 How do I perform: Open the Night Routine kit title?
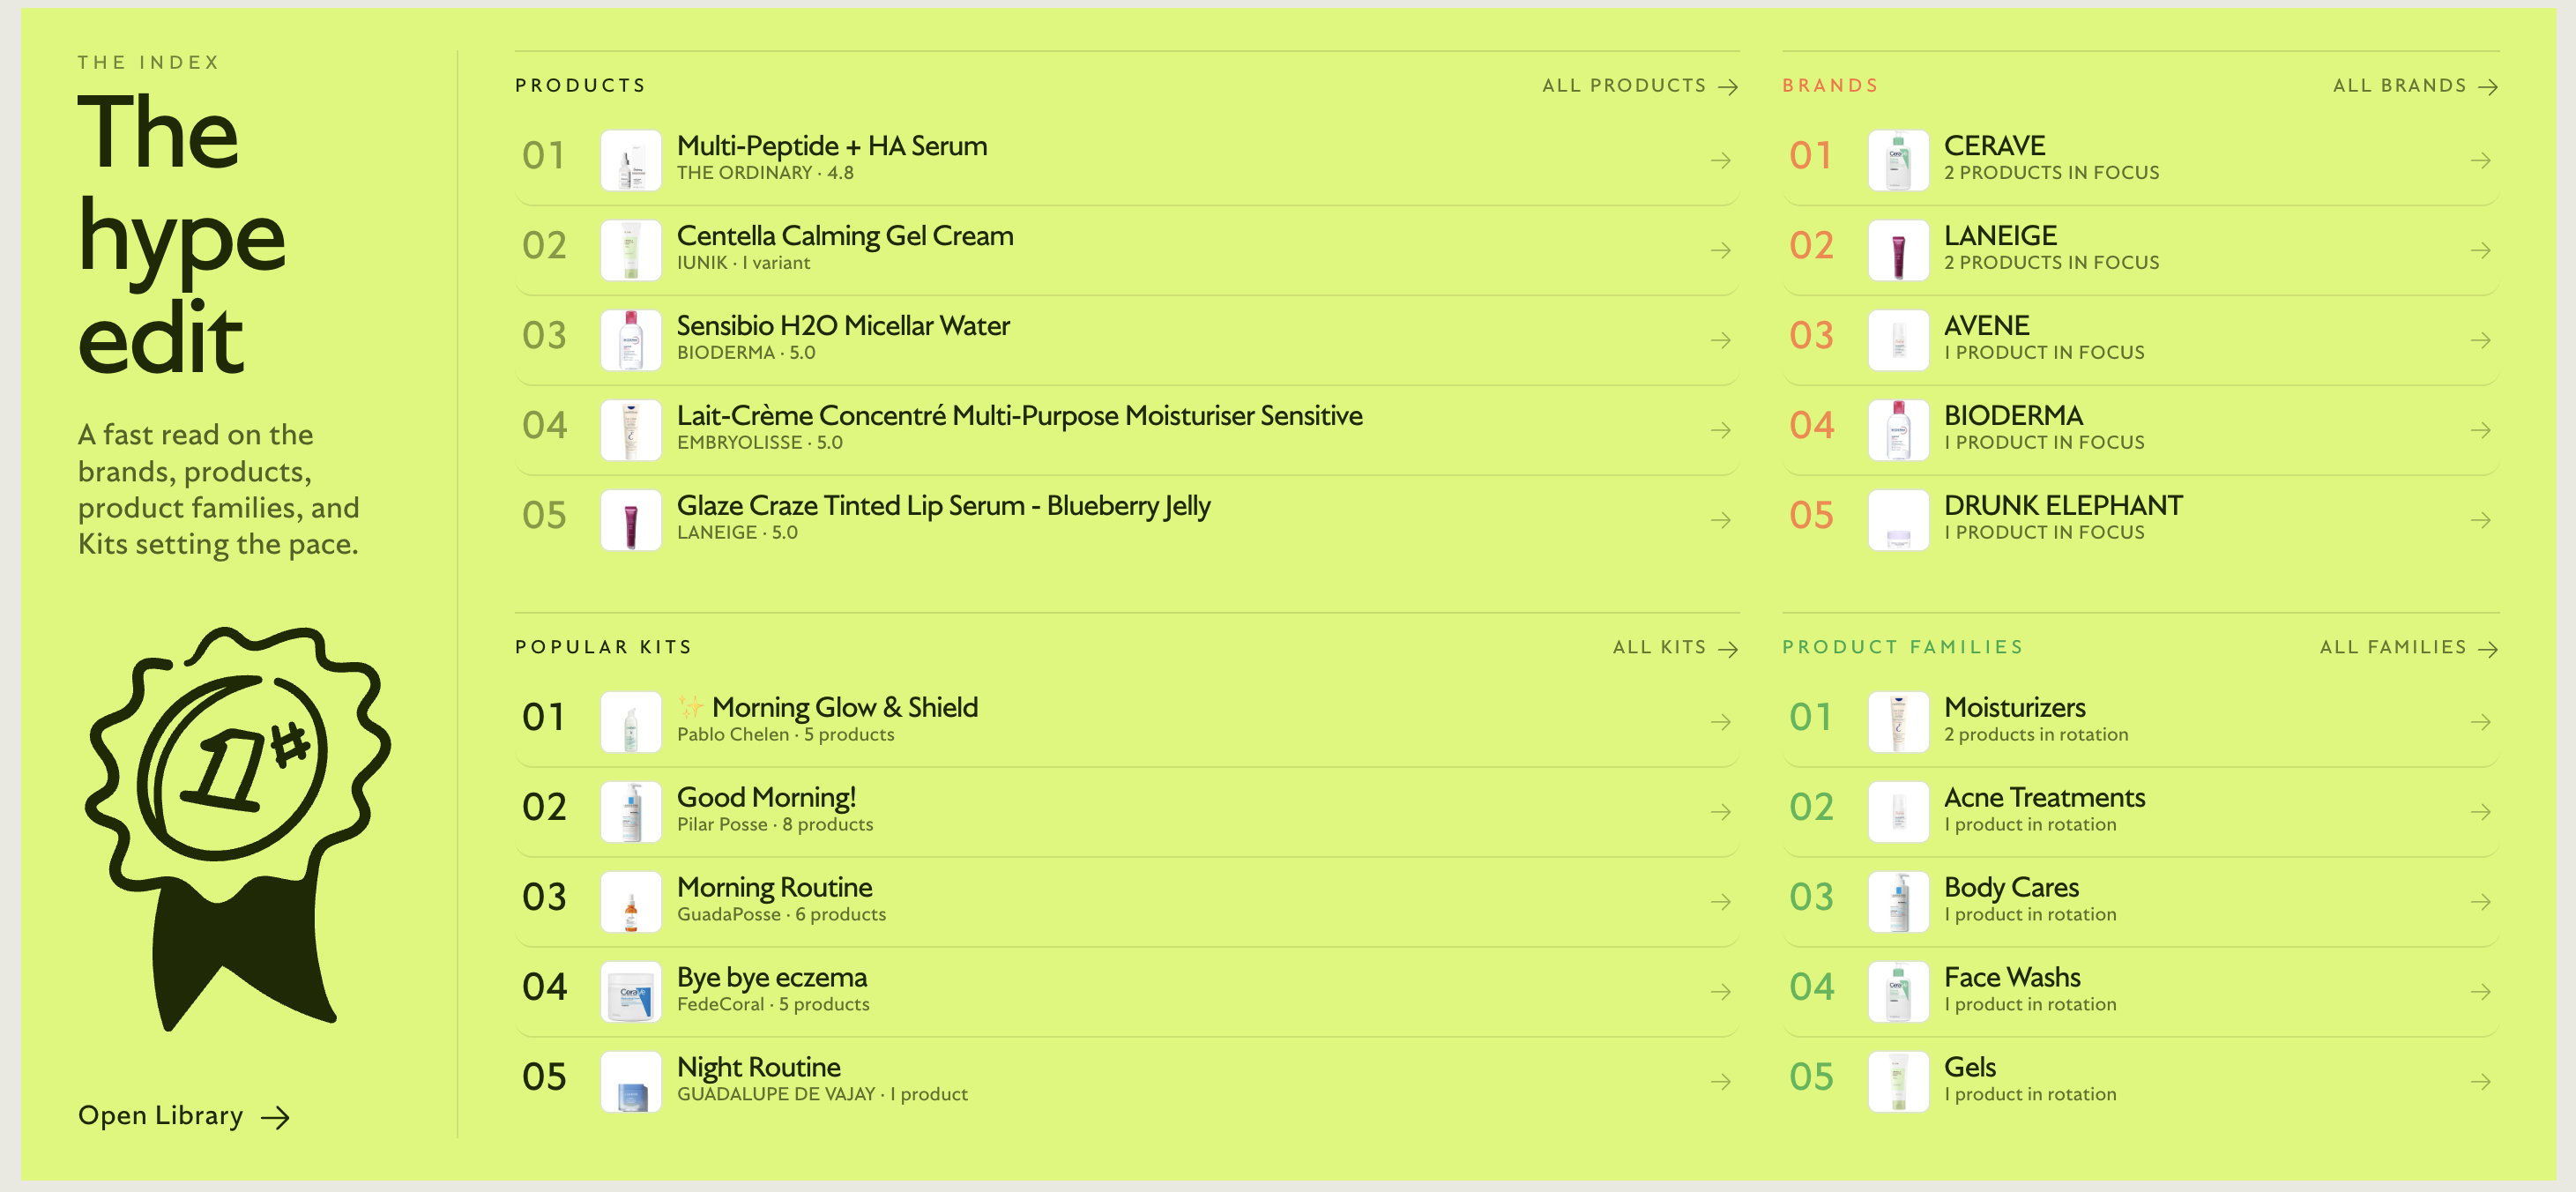click(x=758, y=1068)
